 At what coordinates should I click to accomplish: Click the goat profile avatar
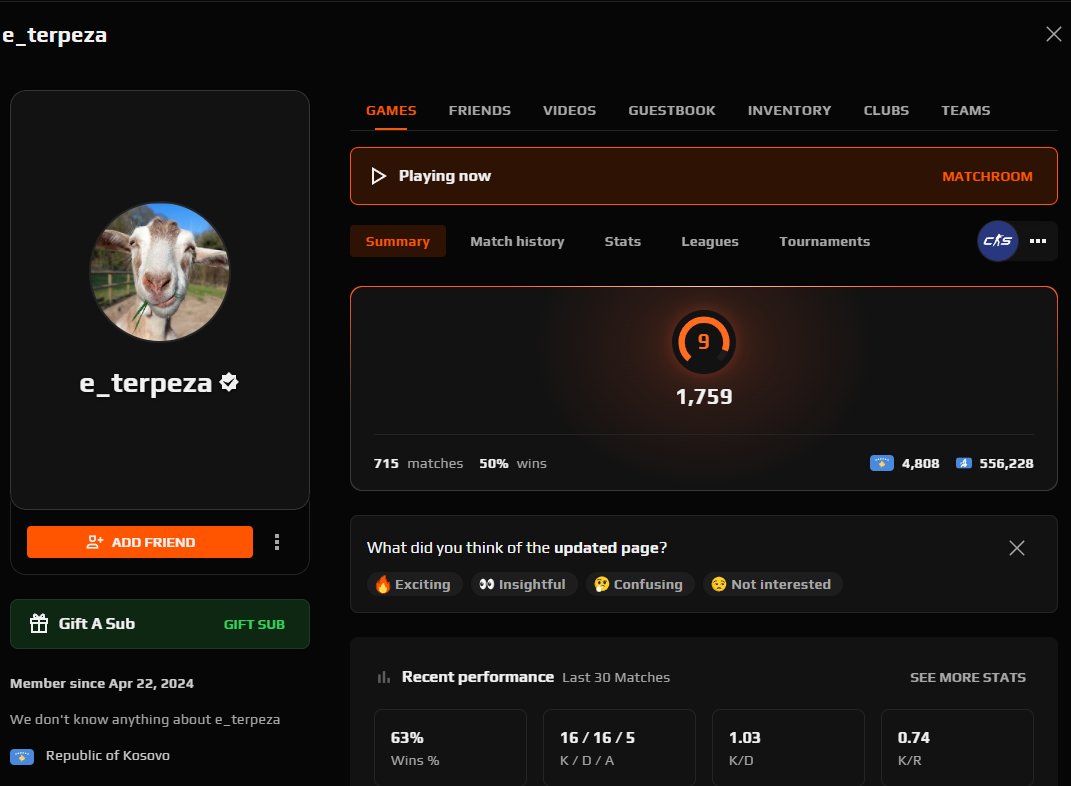click(x=160, y=272)
